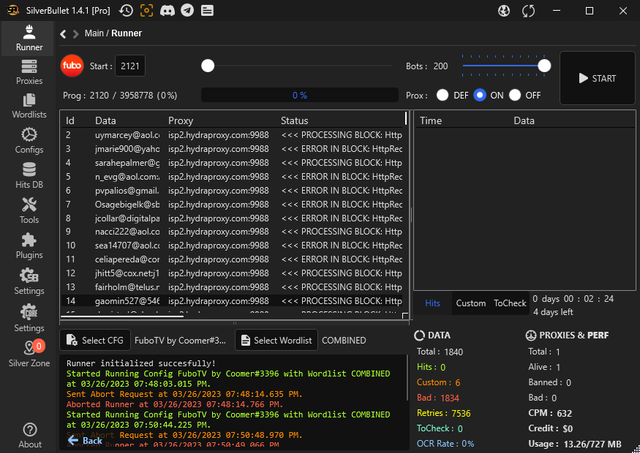Switch to the ToCheck tab
Viewport: 640px width, 453px height.
(x=509, y=303)
